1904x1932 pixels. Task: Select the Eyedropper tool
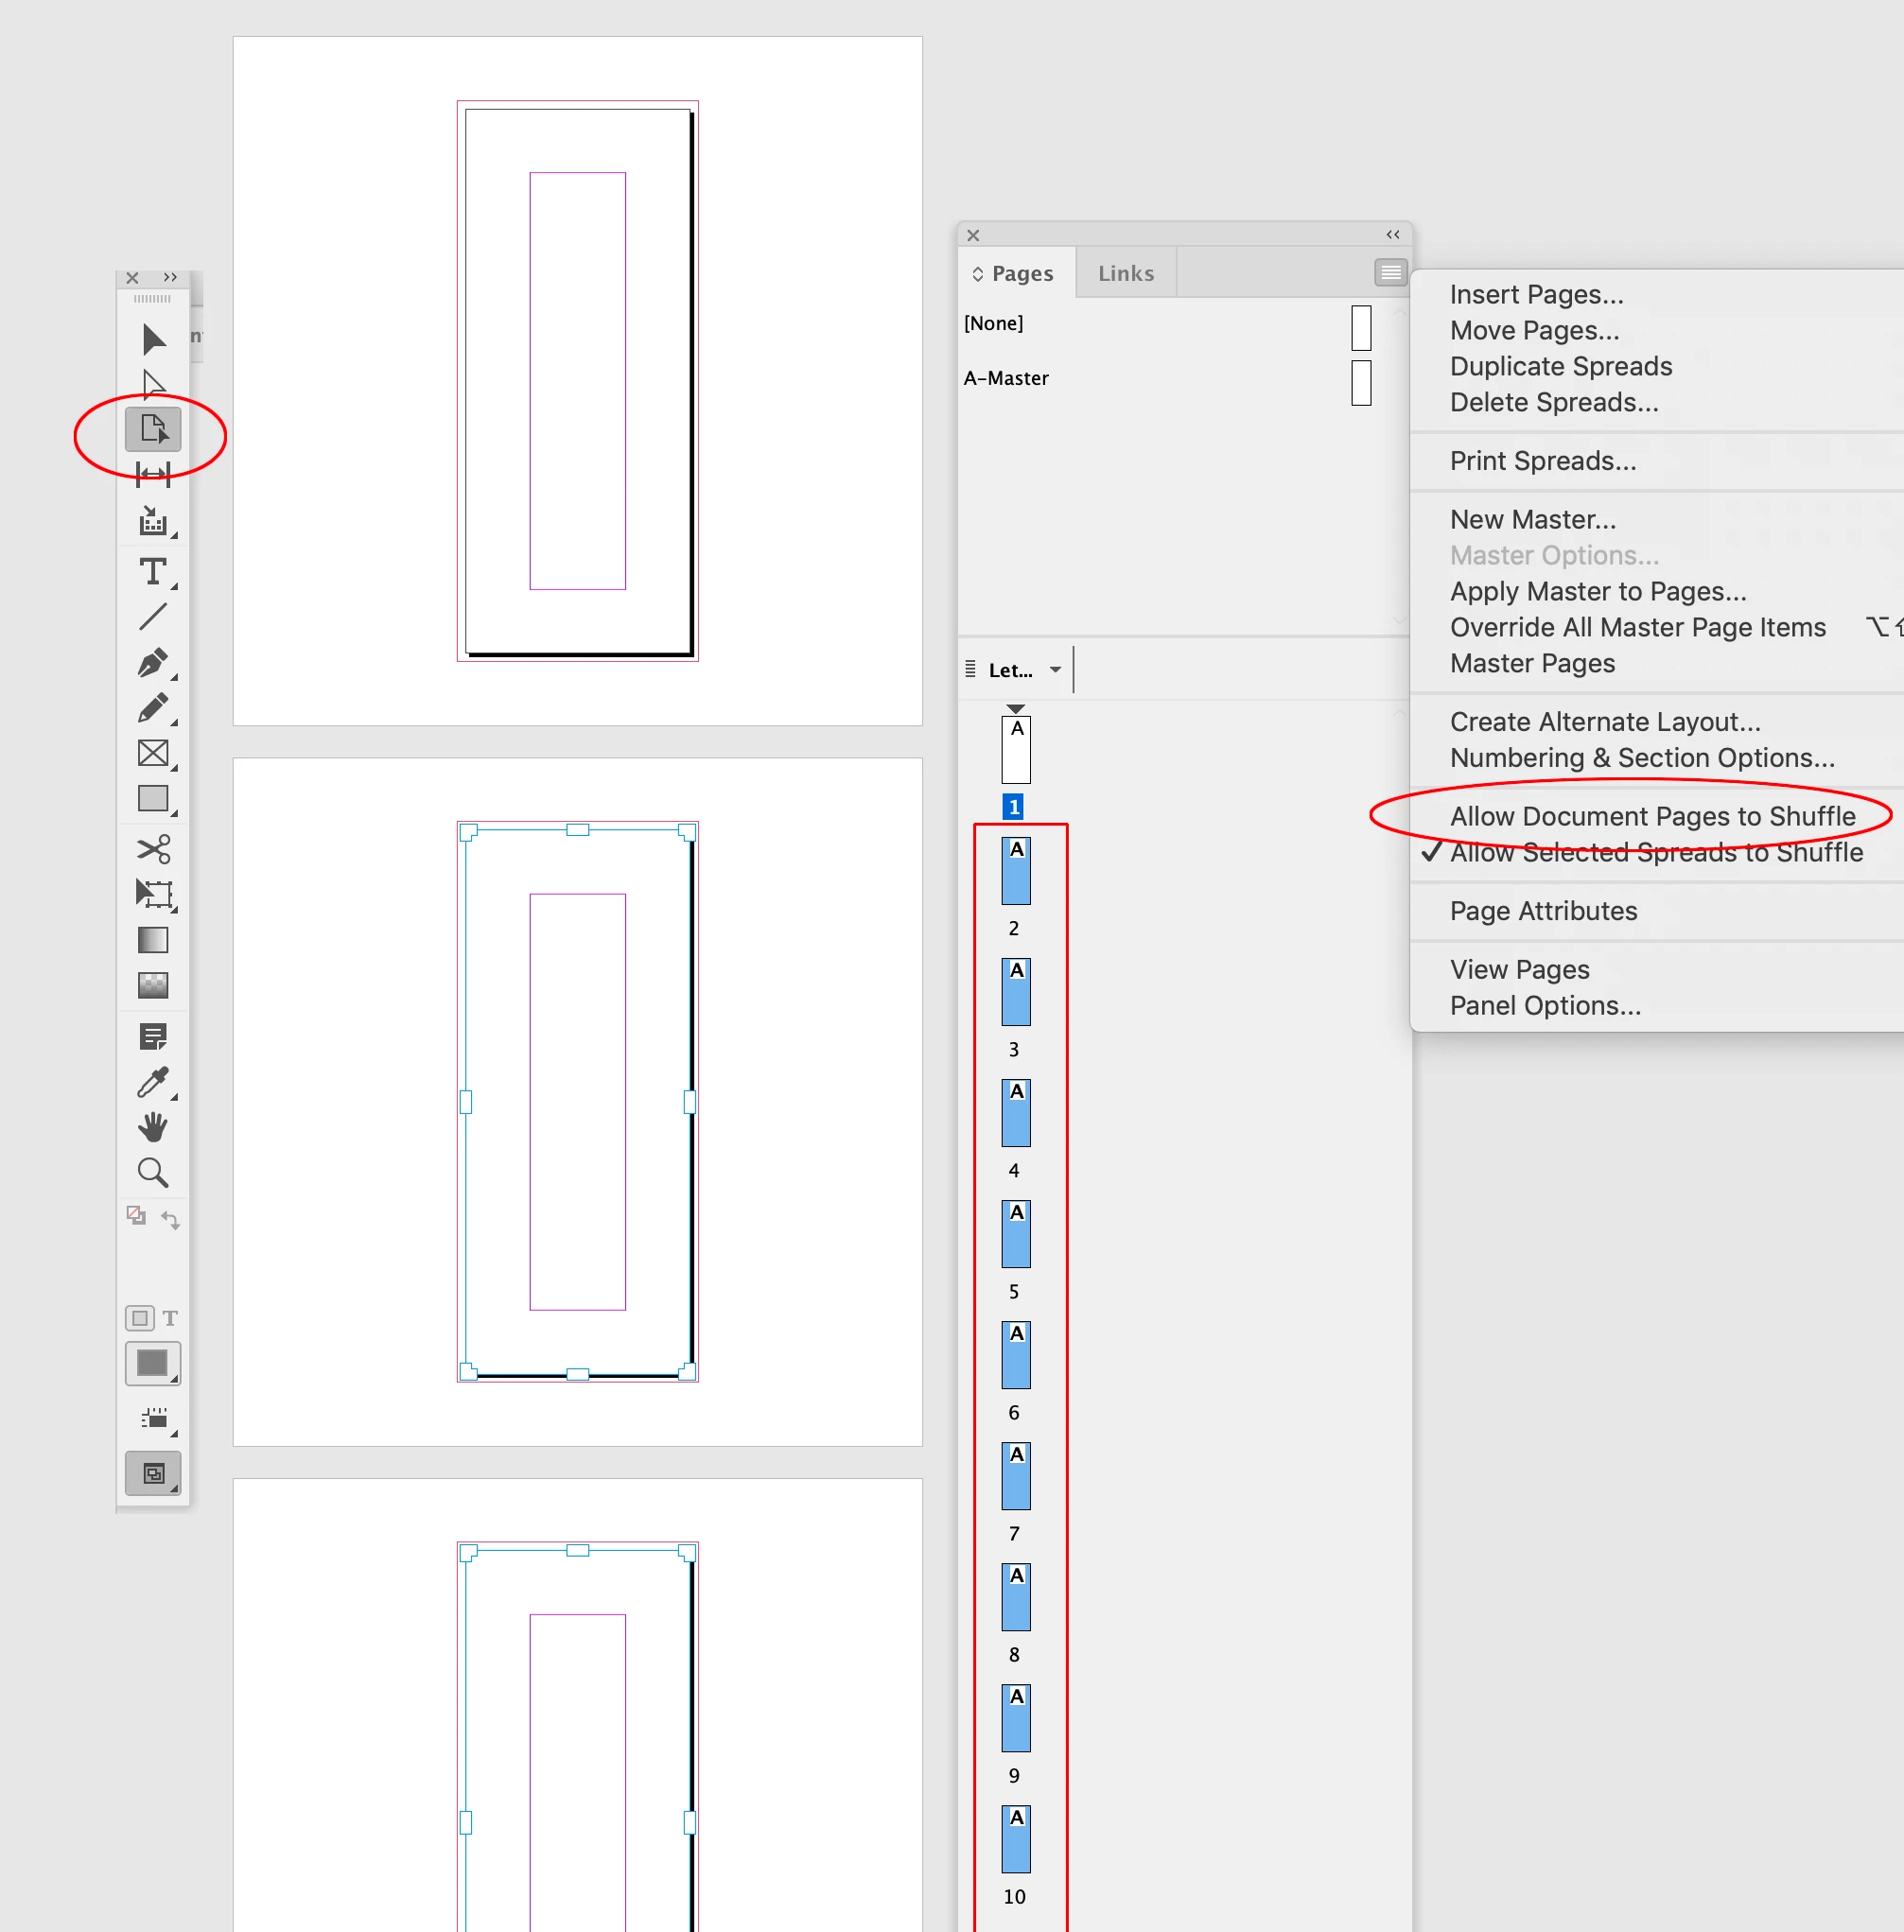coord(152,1082)
